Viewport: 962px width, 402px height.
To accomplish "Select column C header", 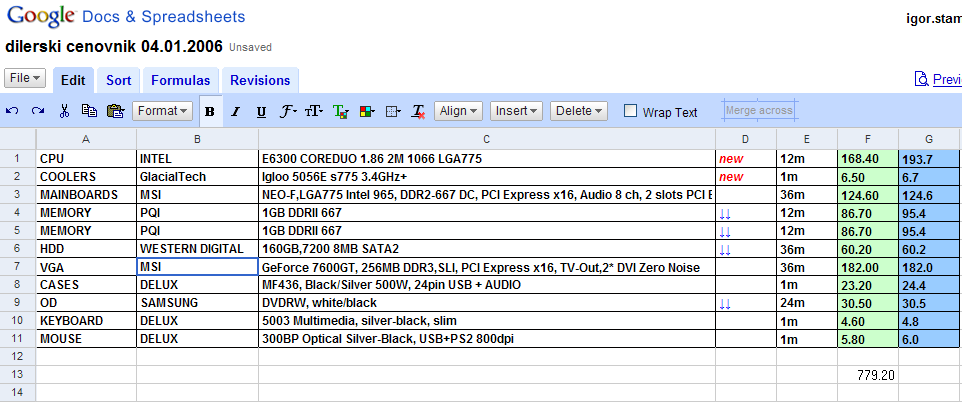I will click(x=487, y=139).
